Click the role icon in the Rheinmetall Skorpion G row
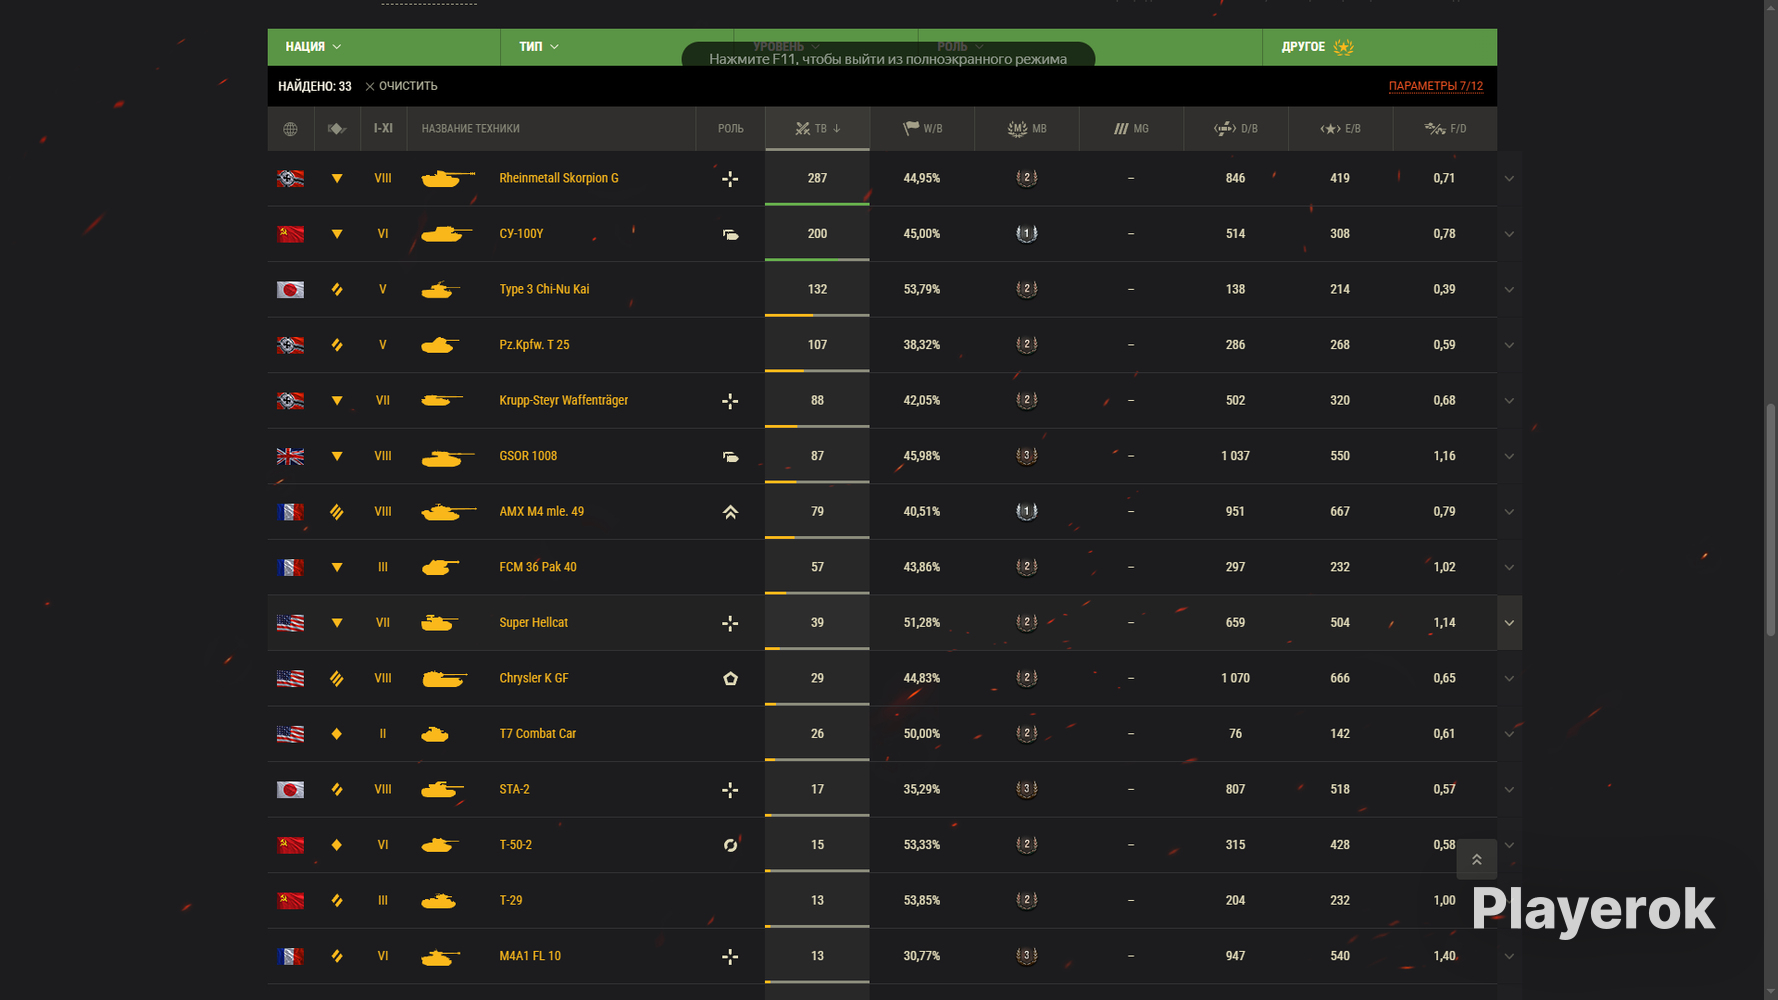This screenshot has height=1000, width=1778. tap(730, 179)
